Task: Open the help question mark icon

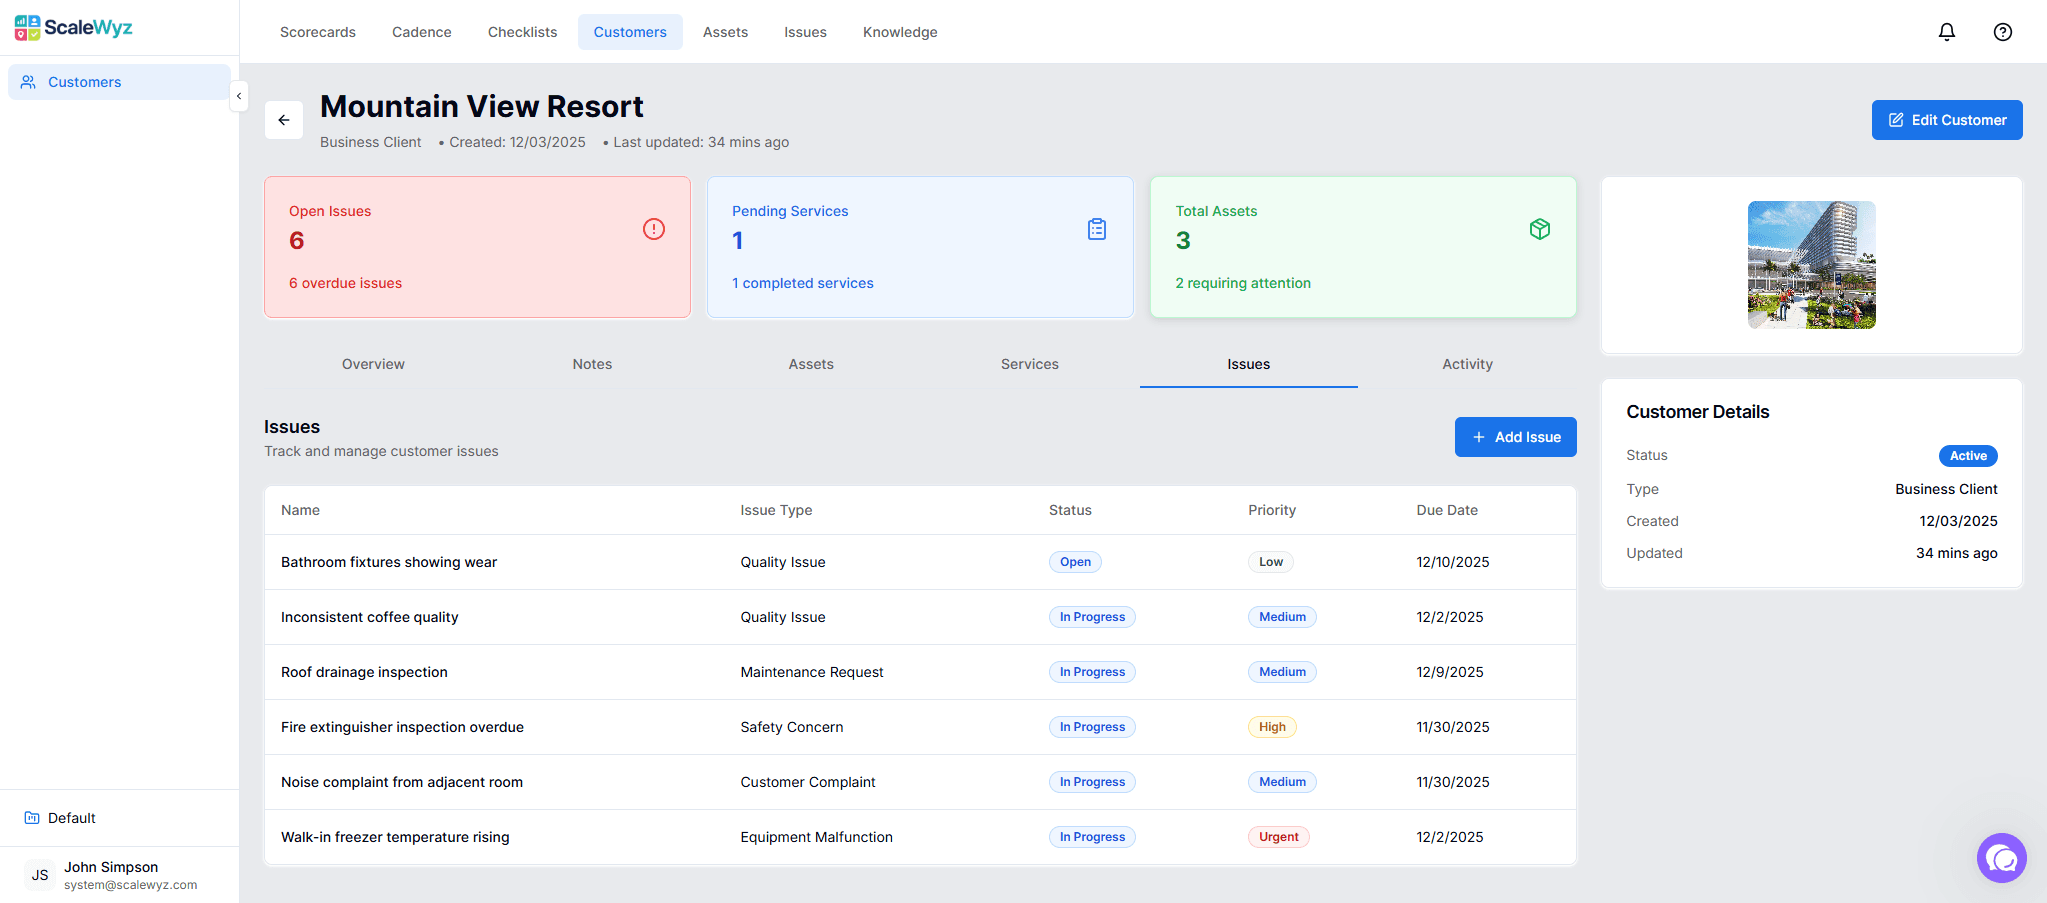Action: tap(2002, 31)
